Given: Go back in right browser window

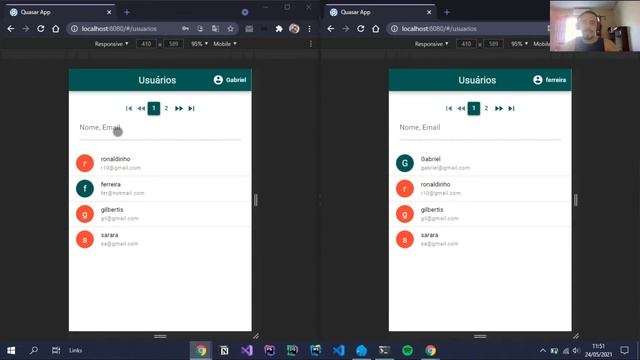Looking at the screenshot, I should pyautogui.click(x=331, y=29).
